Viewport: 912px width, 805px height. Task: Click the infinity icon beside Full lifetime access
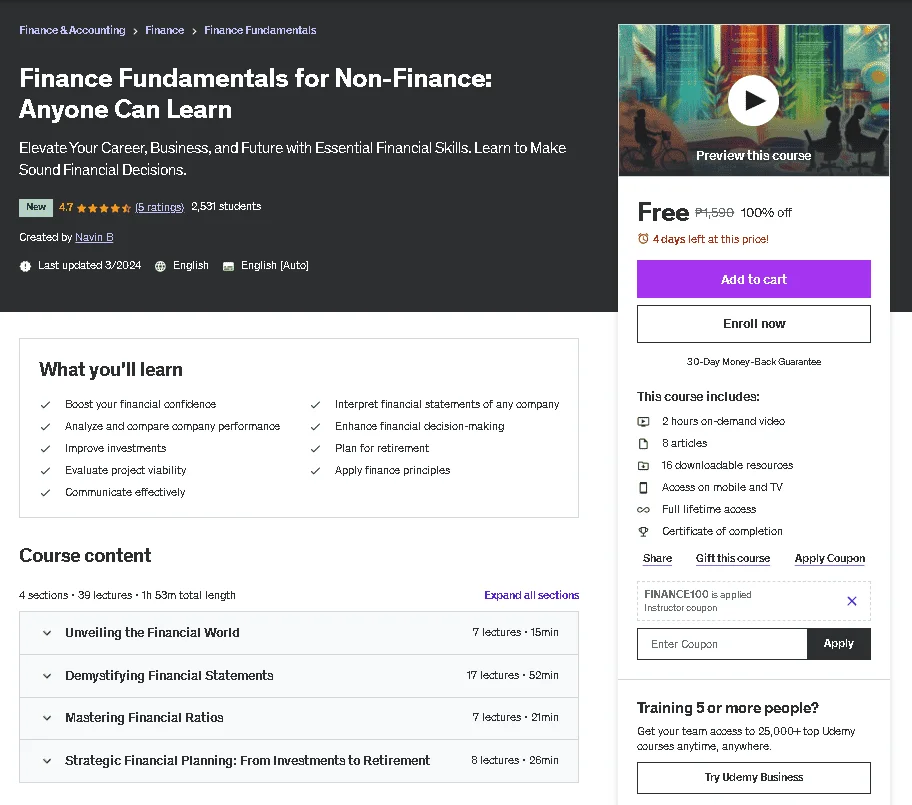[x=643, y=510]
